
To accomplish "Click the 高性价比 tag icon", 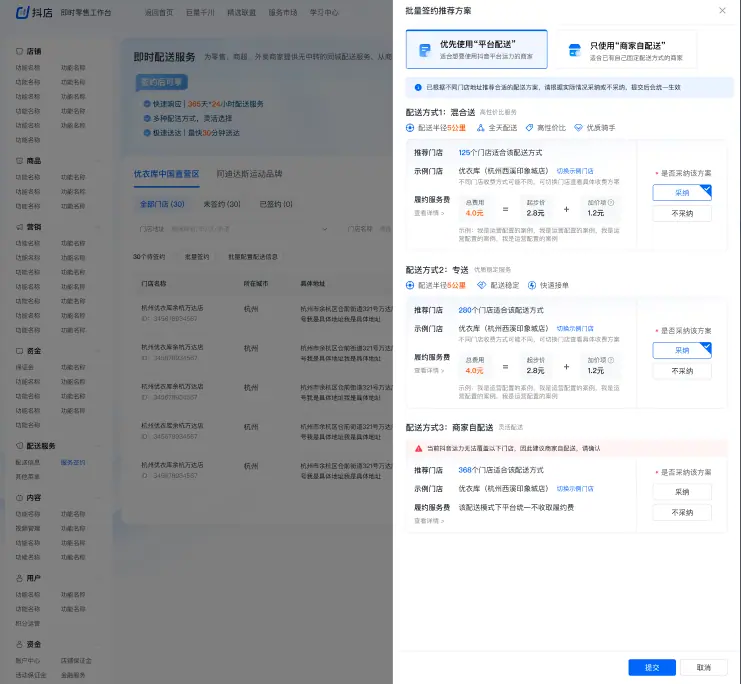I will click(x=529, y=128).
